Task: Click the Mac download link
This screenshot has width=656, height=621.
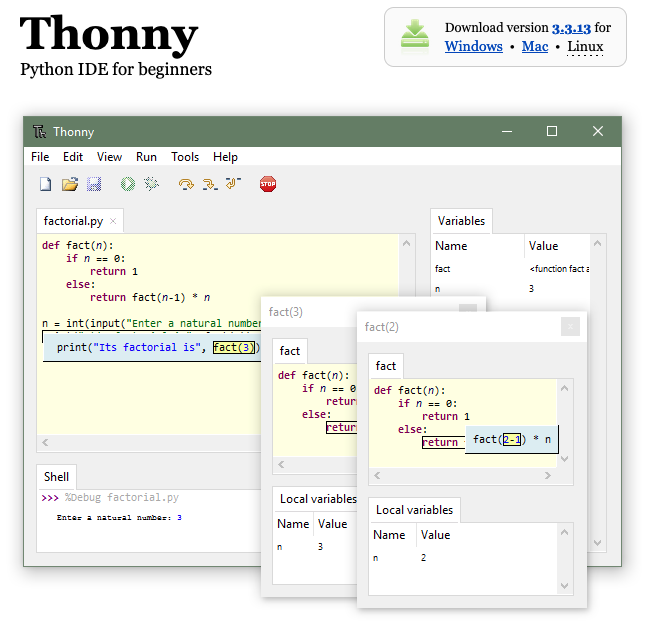Action: (x=535, y=46)
